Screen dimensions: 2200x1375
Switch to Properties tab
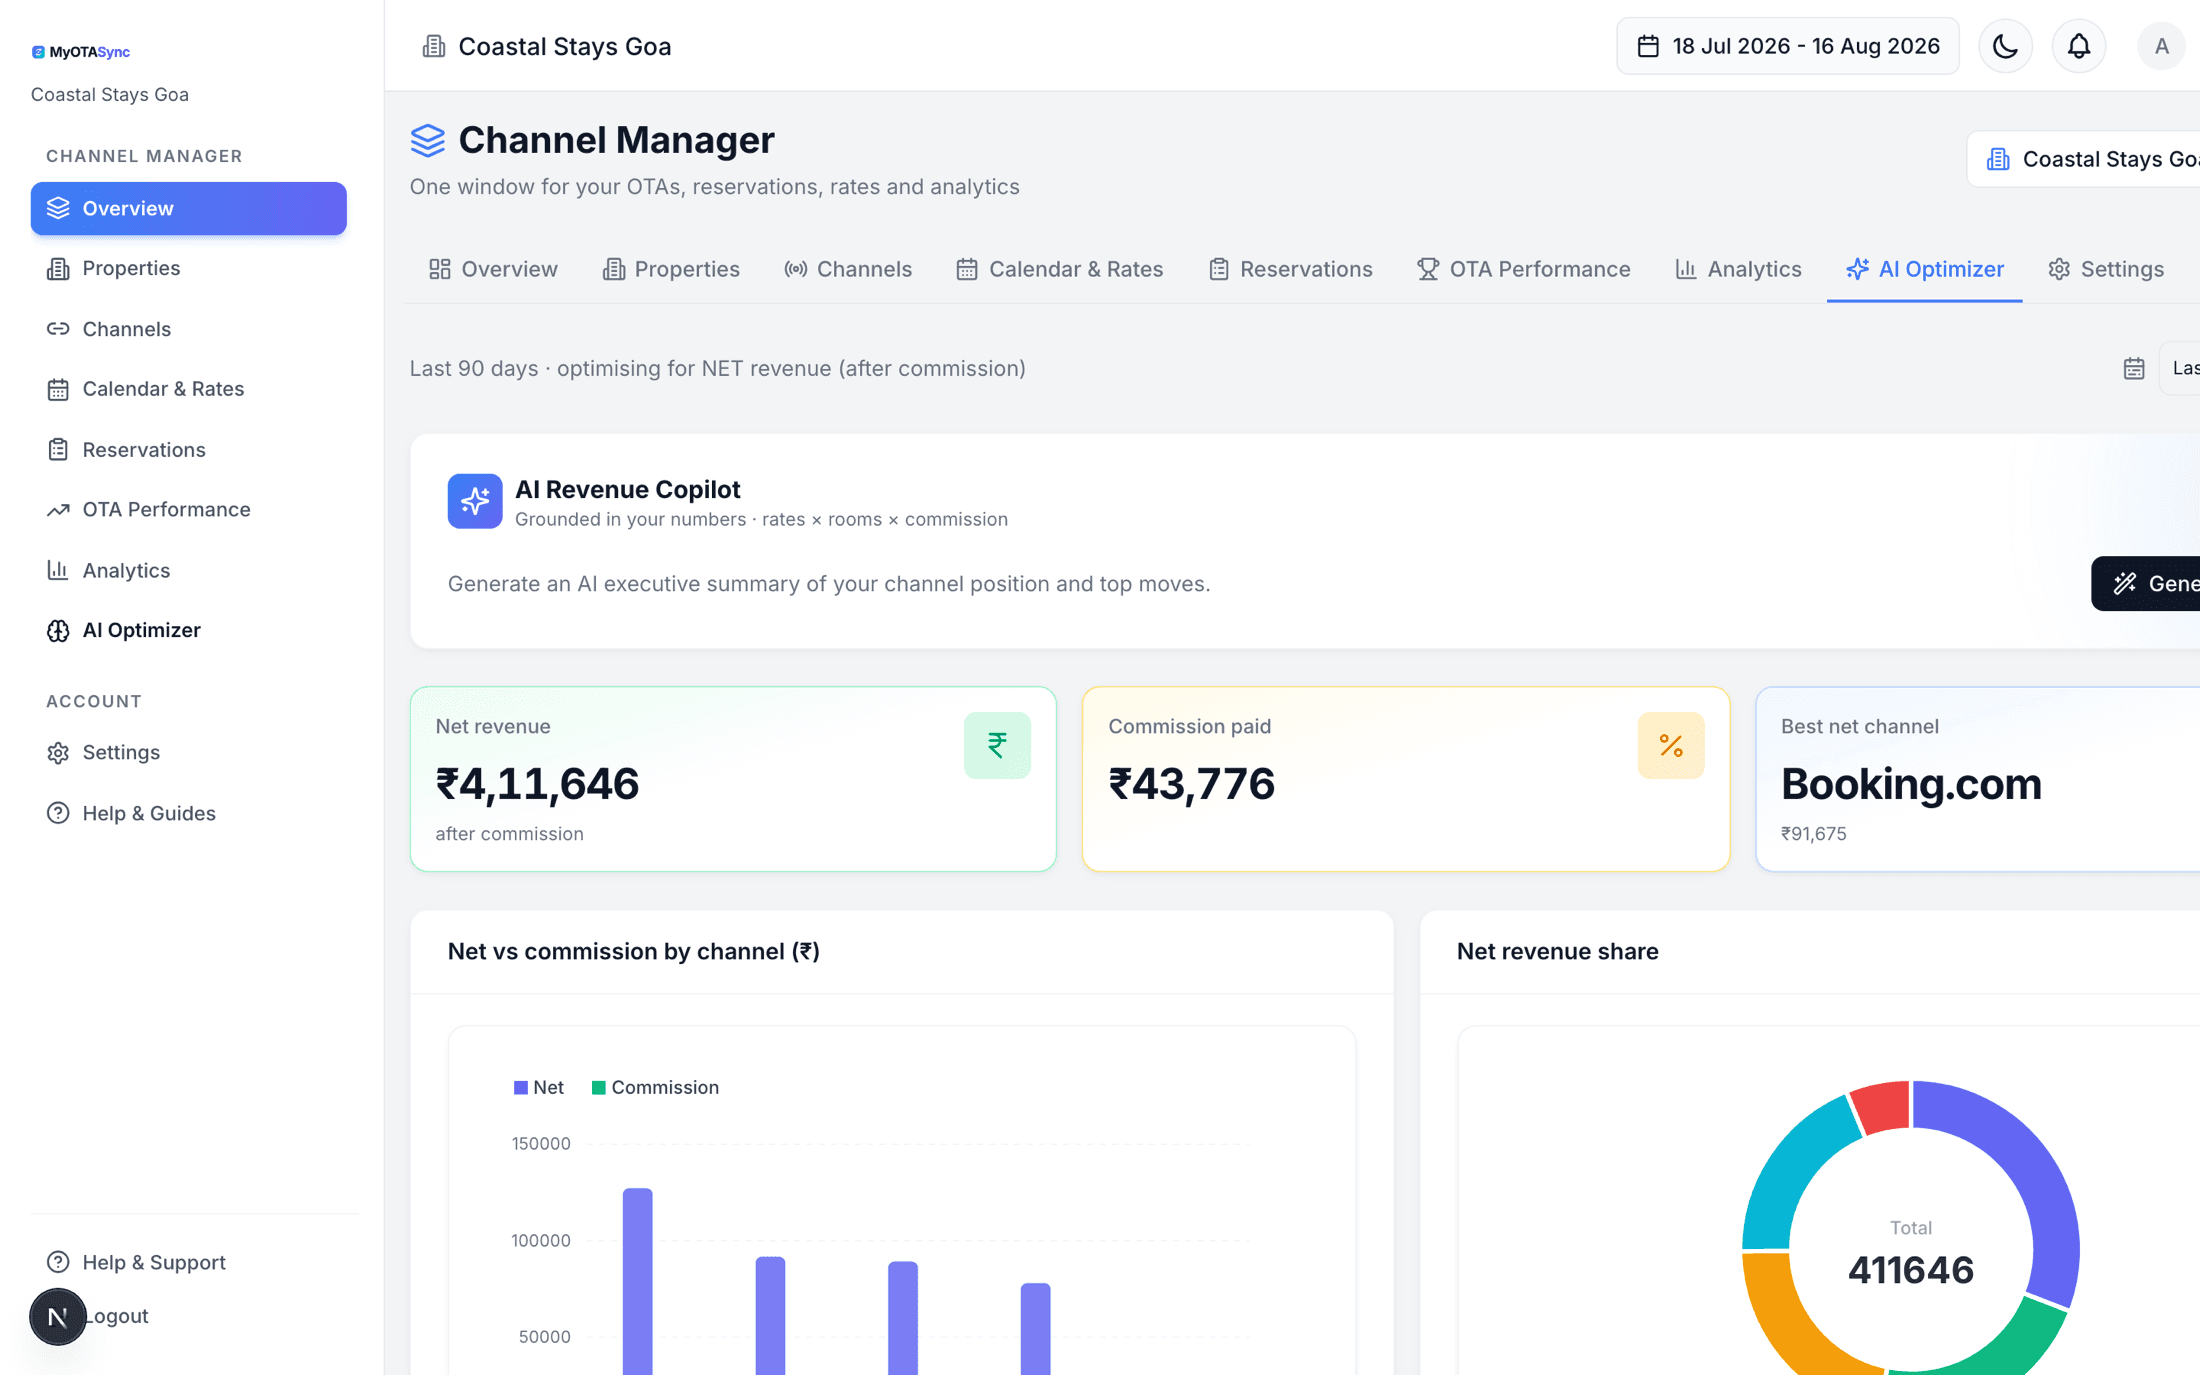671,269
